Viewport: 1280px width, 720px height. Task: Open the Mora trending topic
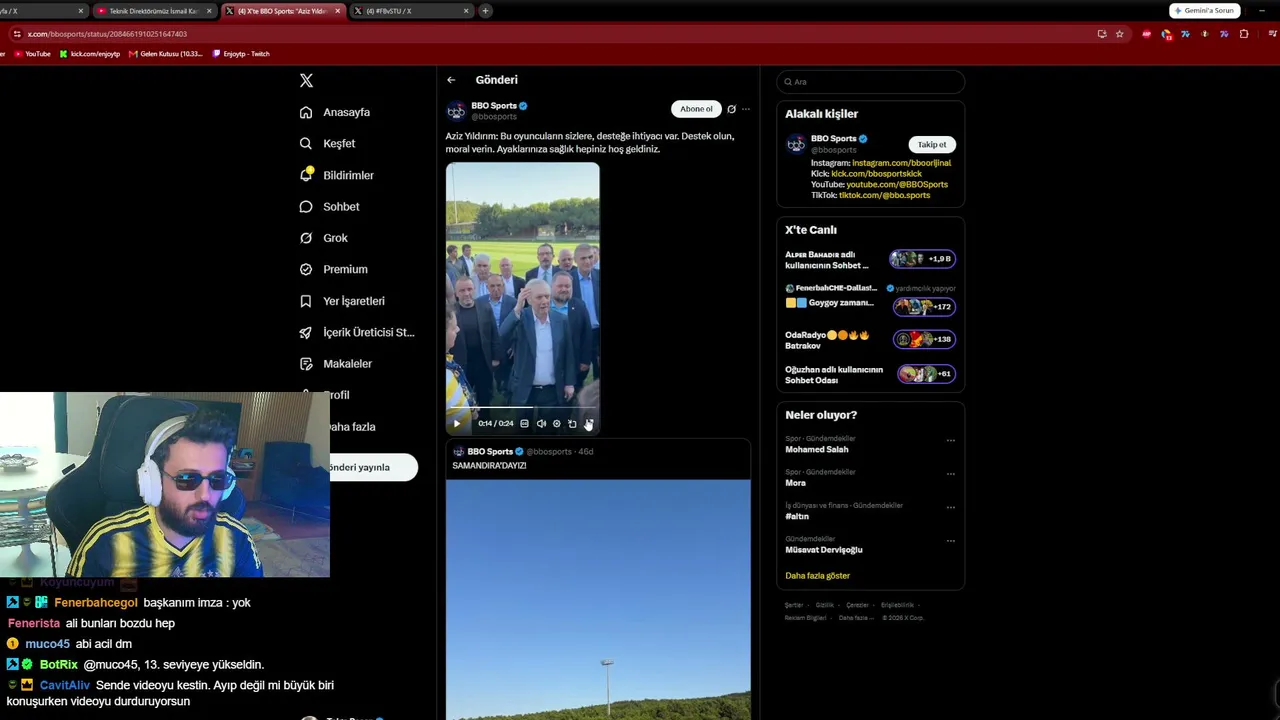(795, 483)
